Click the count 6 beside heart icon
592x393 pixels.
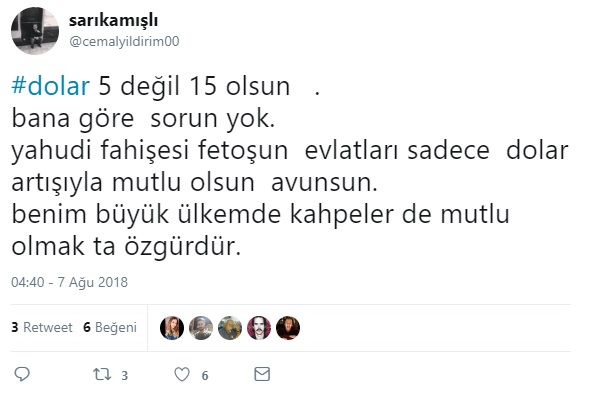(x=205, y=376)
